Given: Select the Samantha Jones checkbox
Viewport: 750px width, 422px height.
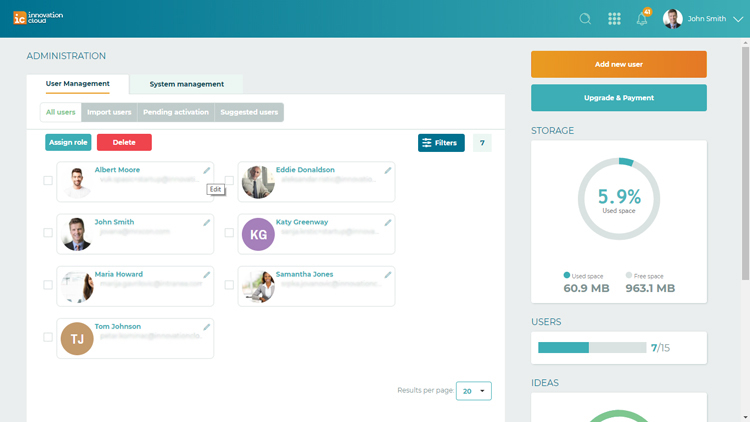Looking at the screenshot, I should (x=229, y=285).
